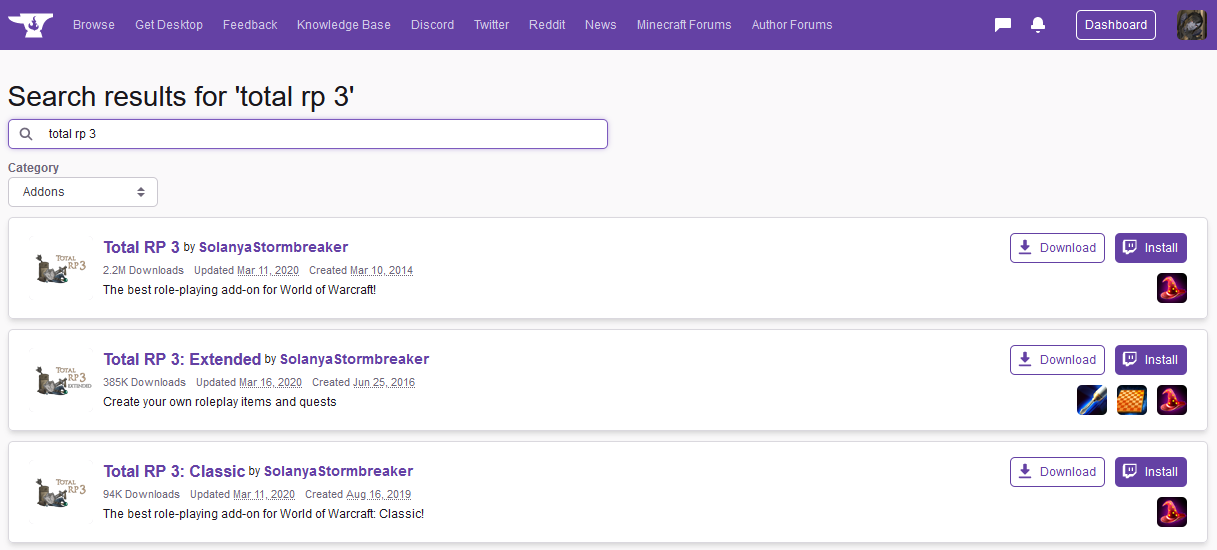Expand the Category Addons dropdown
The height and width of the screenshot is (550, 1217).
click(x=83, y=192)
